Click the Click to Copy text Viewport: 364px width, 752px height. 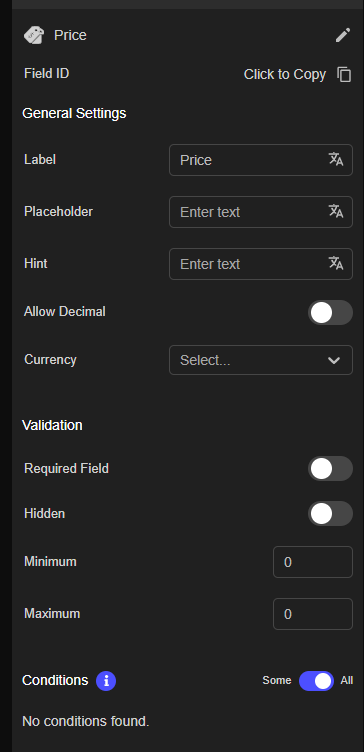tap(285, 74)
